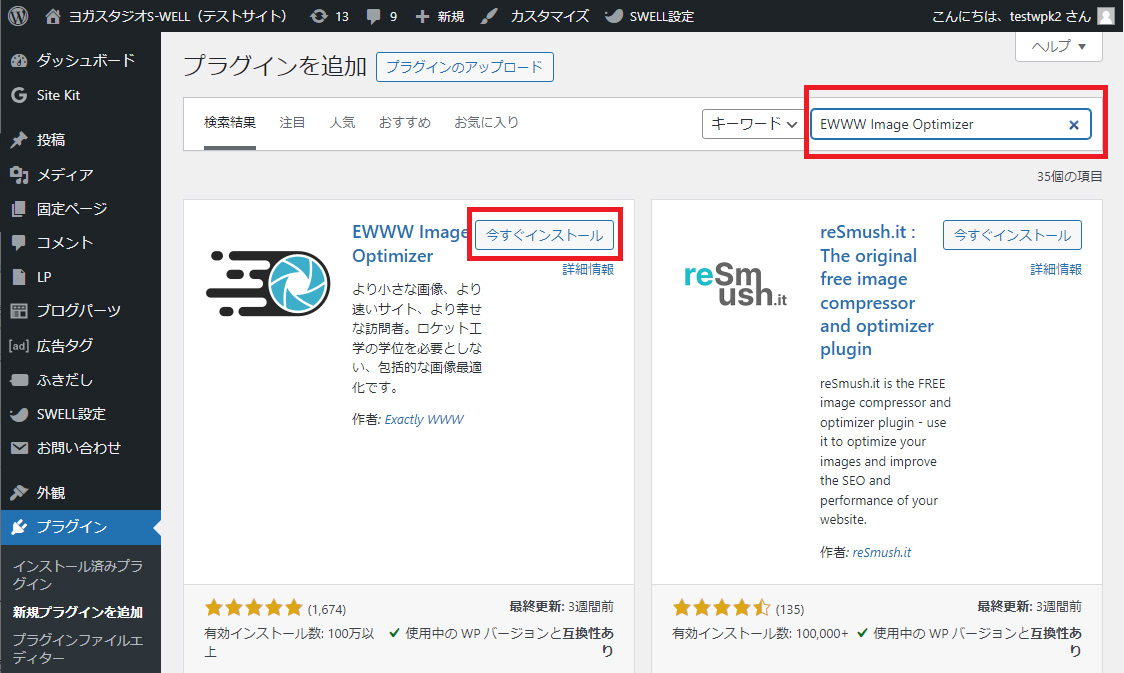
Task: Click the ふきだし bubble icon
Action: (x=19, y=380)
